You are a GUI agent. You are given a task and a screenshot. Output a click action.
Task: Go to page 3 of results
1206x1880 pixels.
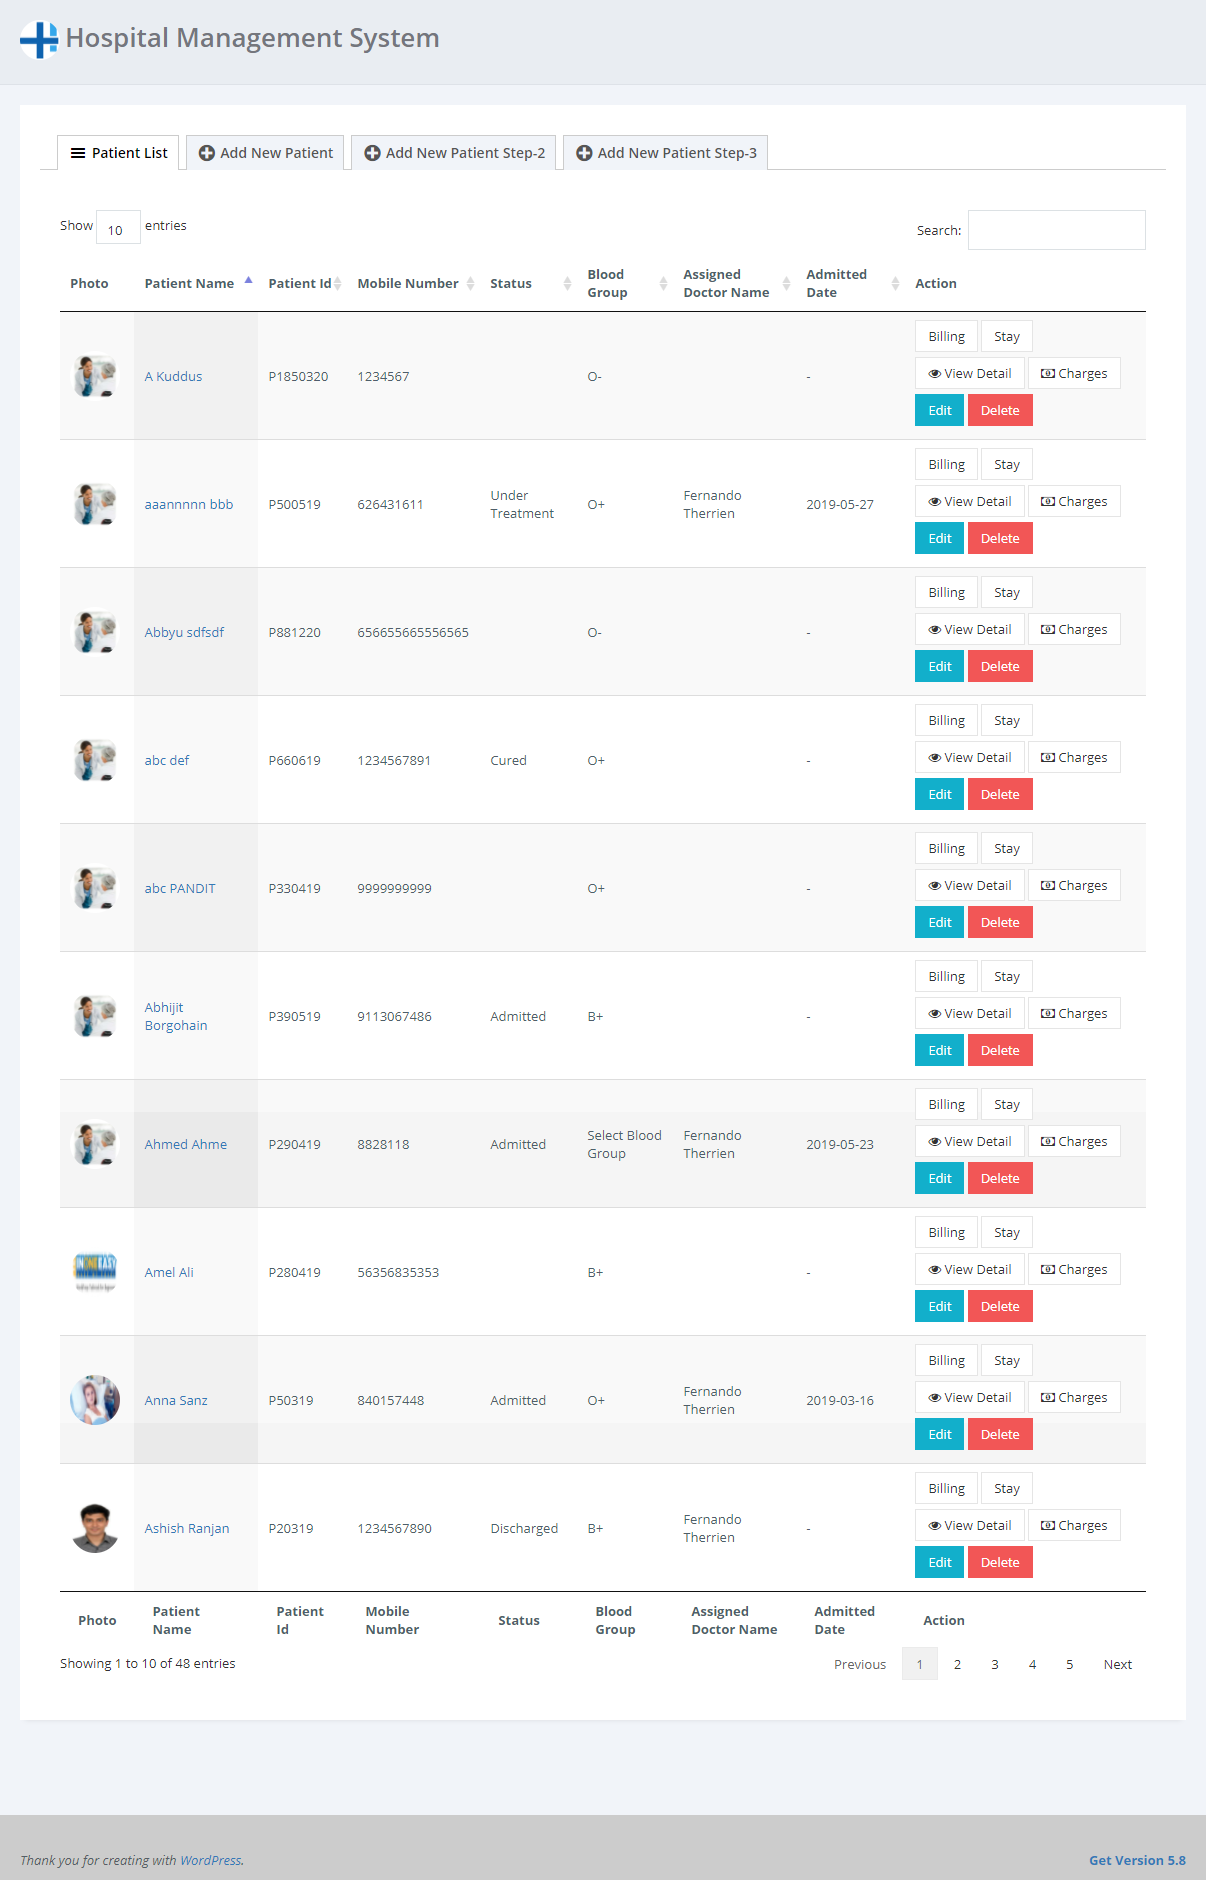tap(994, 1664)
